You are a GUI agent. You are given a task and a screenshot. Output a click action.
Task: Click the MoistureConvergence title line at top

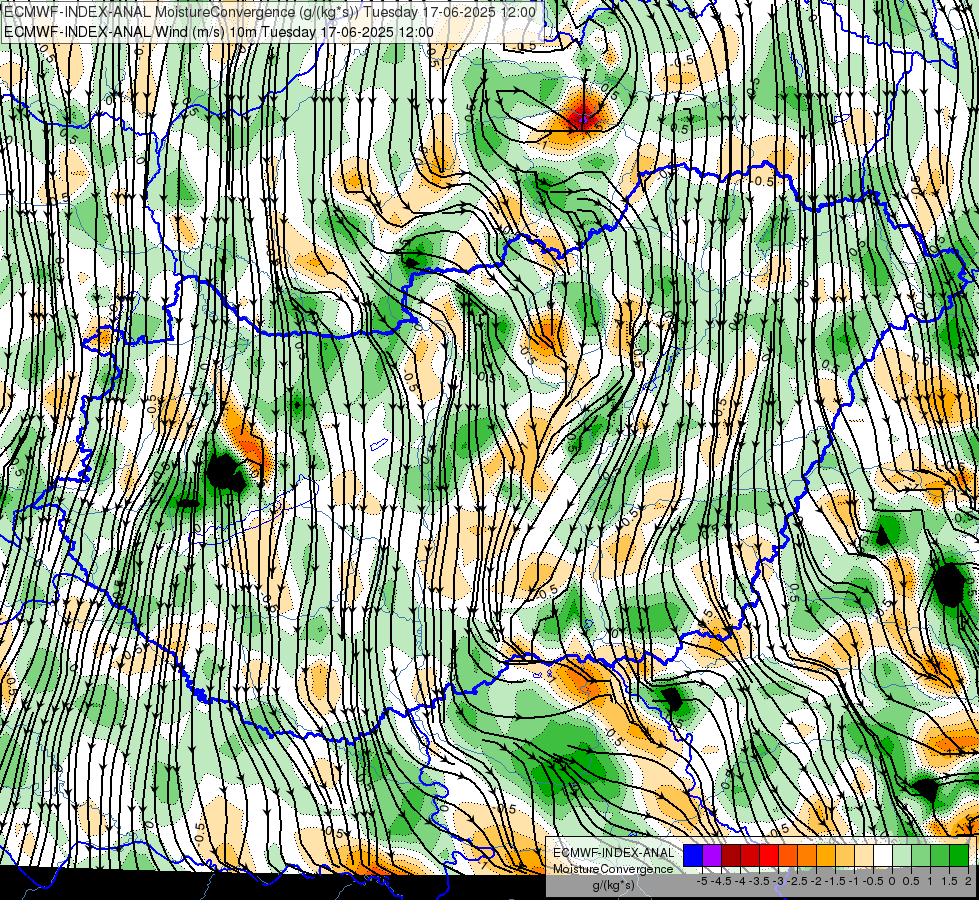click(270, 12)
